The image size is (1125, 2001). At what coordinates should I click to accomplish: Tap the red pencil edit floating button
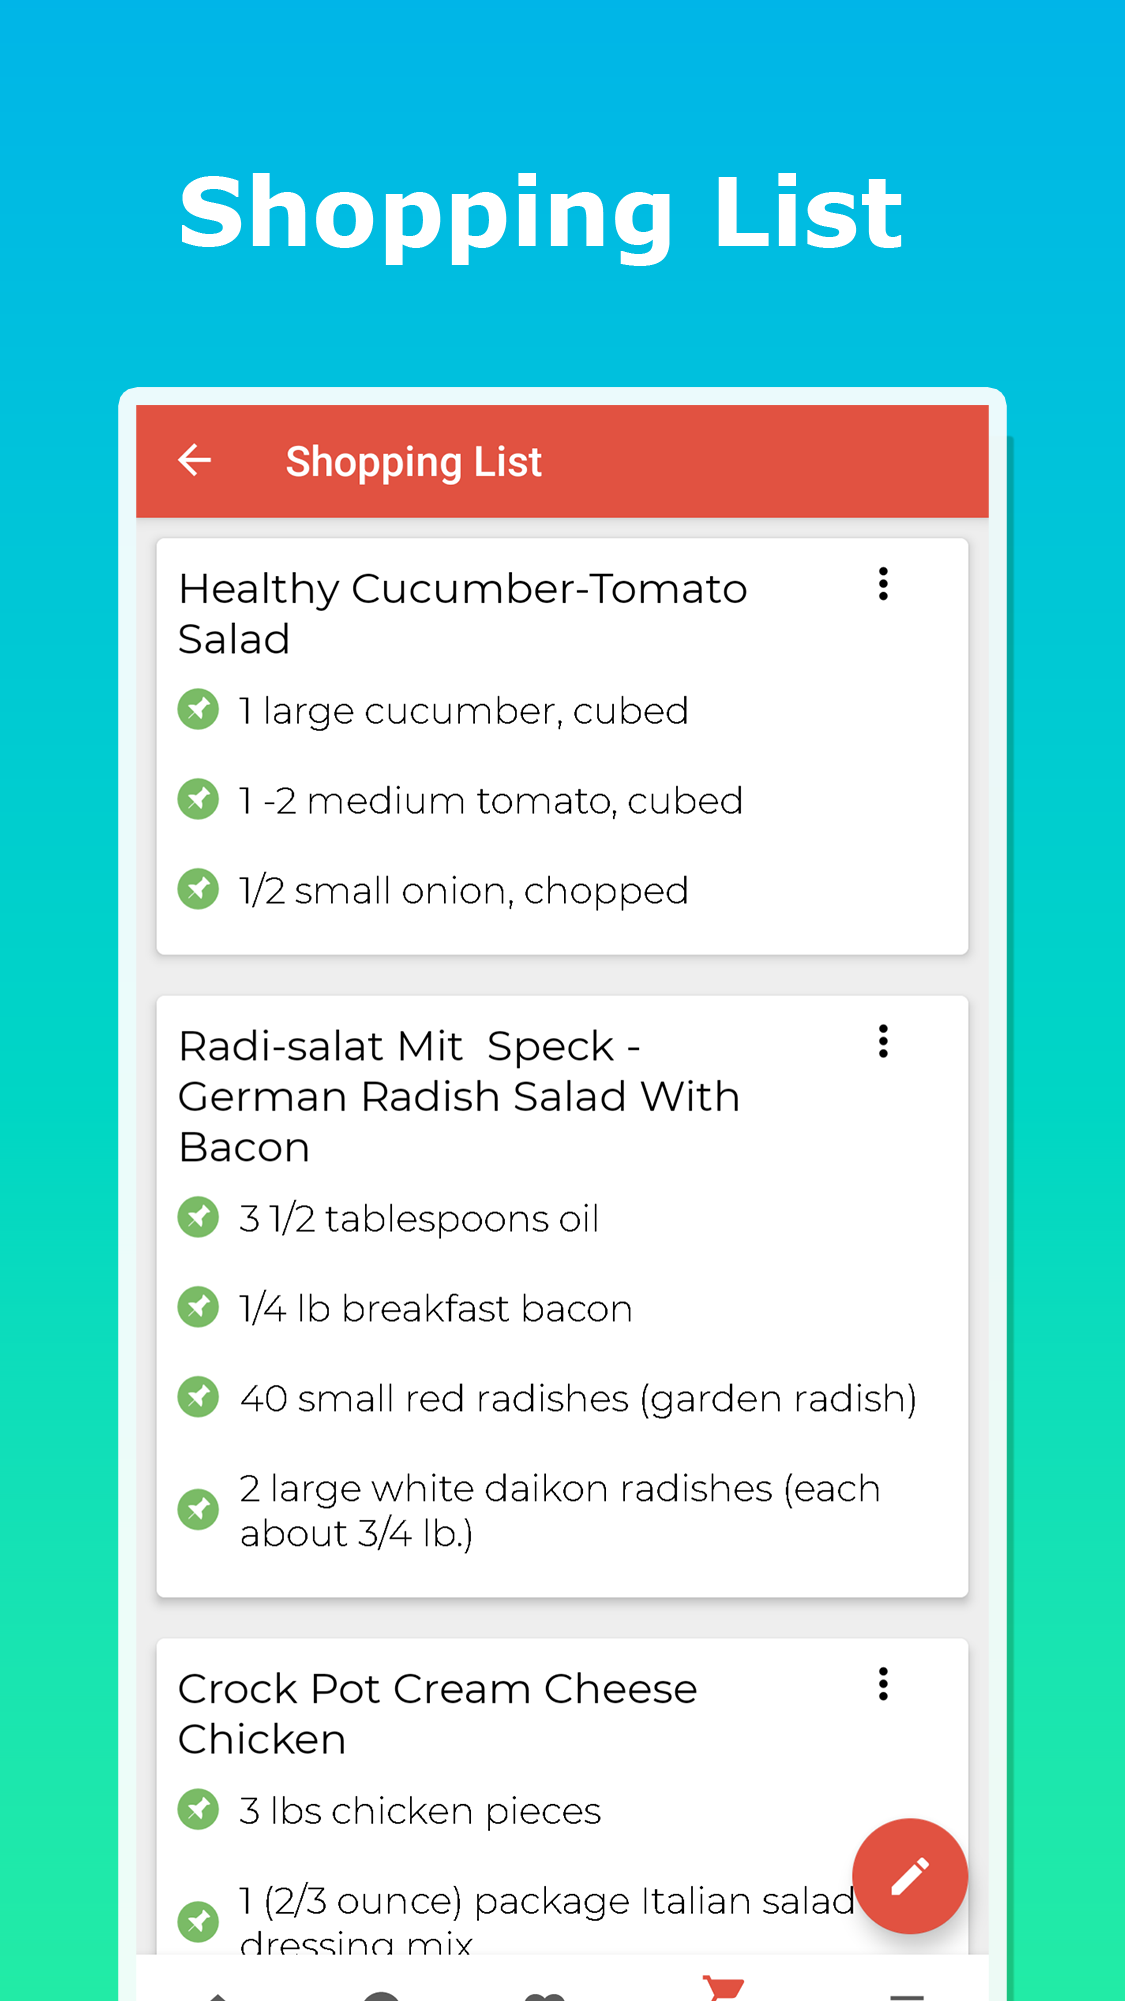pos(909,1875)
